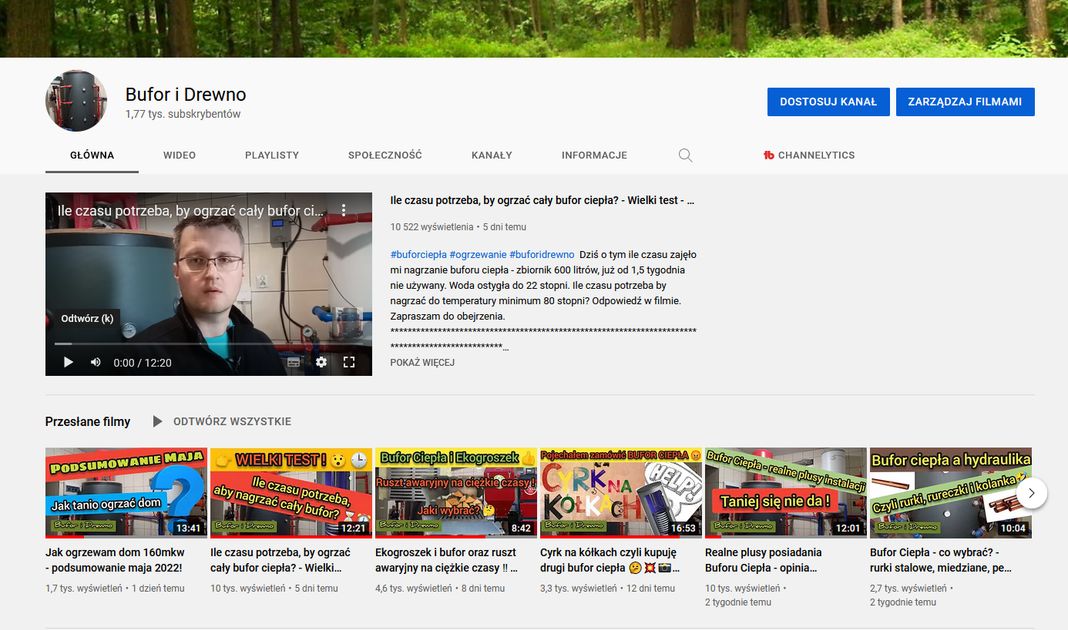This screenshot has width=1068, height=630.
Task: Open the Podsumowanie Maja video thumbnail
Action: pyautogui.click(x=126, y=493)
